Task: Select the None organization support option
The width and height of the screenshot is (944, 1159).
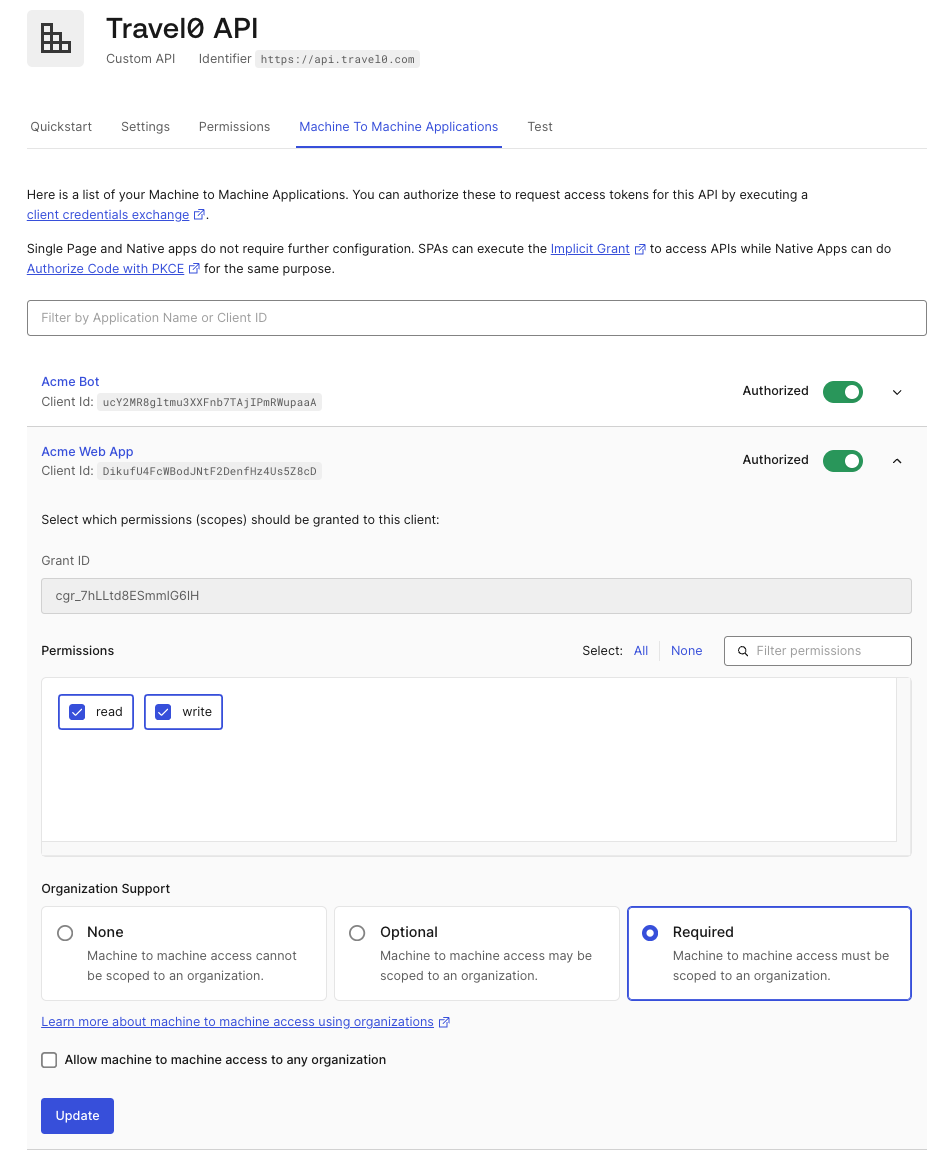Action: coord(65,933)
